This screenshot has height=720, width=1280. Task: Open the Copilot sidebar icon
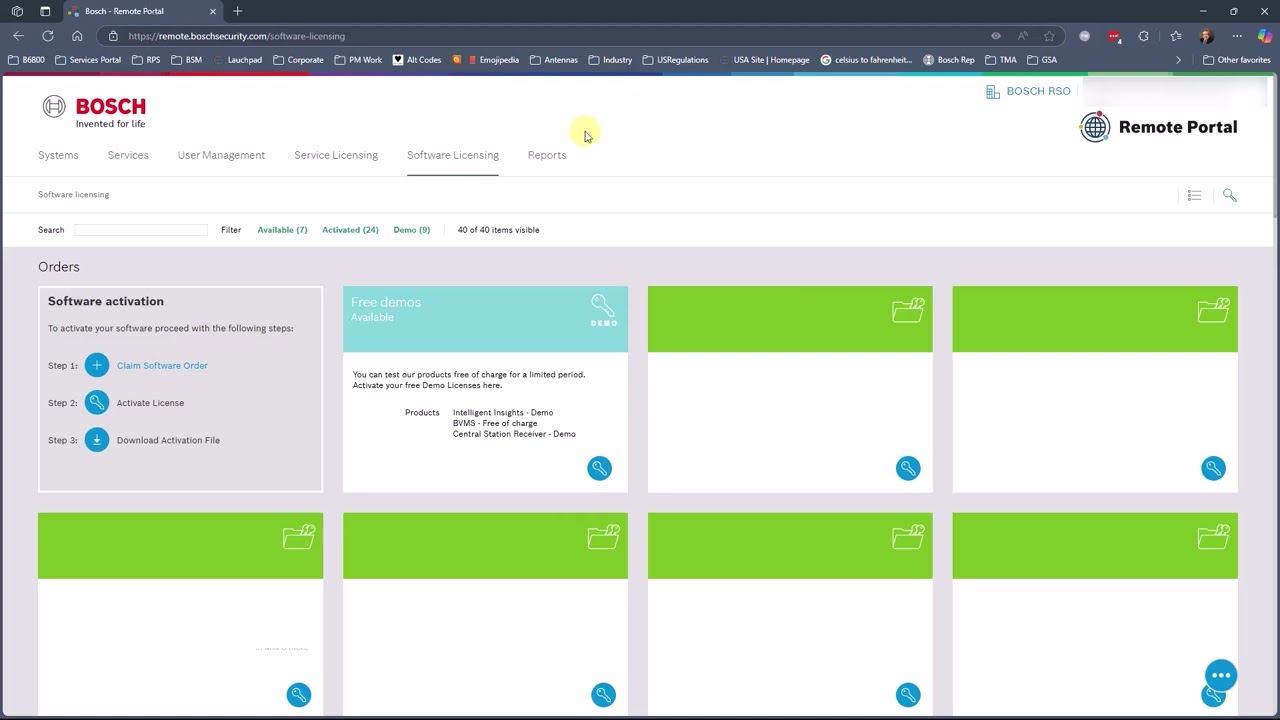pos(1265,36)
